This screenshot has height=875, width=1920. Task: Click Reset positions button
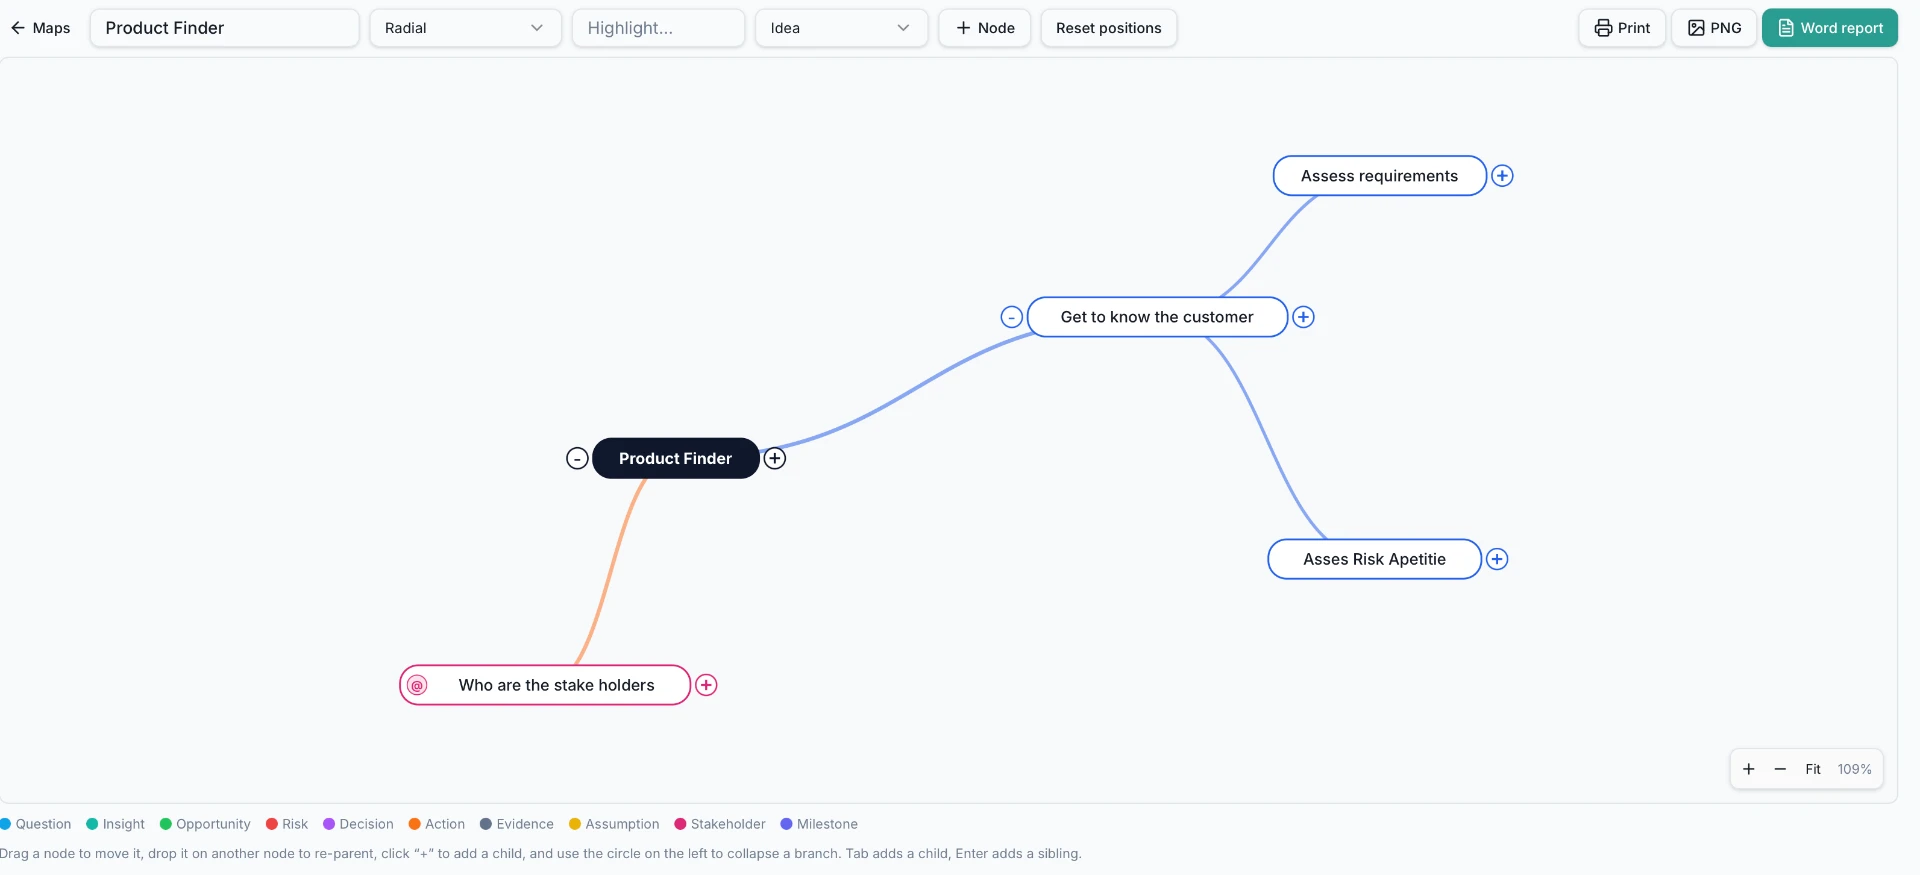click(x=1108, y=28)
